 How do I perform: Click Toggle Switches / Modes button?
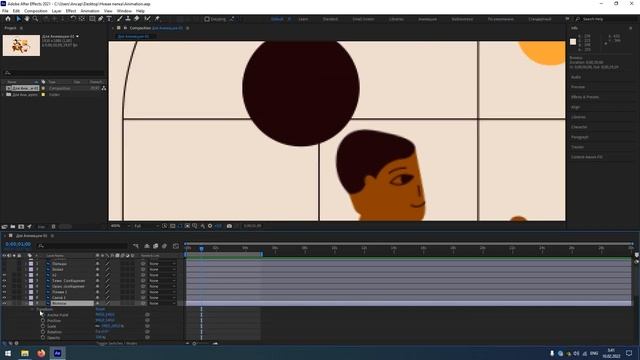pyautogui.click(x=117, y=343)
